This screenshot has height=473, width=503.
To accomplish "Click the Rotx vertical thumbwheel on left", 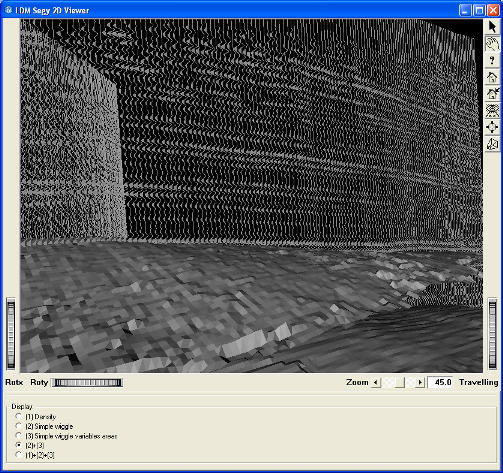I will click(11, 334).
